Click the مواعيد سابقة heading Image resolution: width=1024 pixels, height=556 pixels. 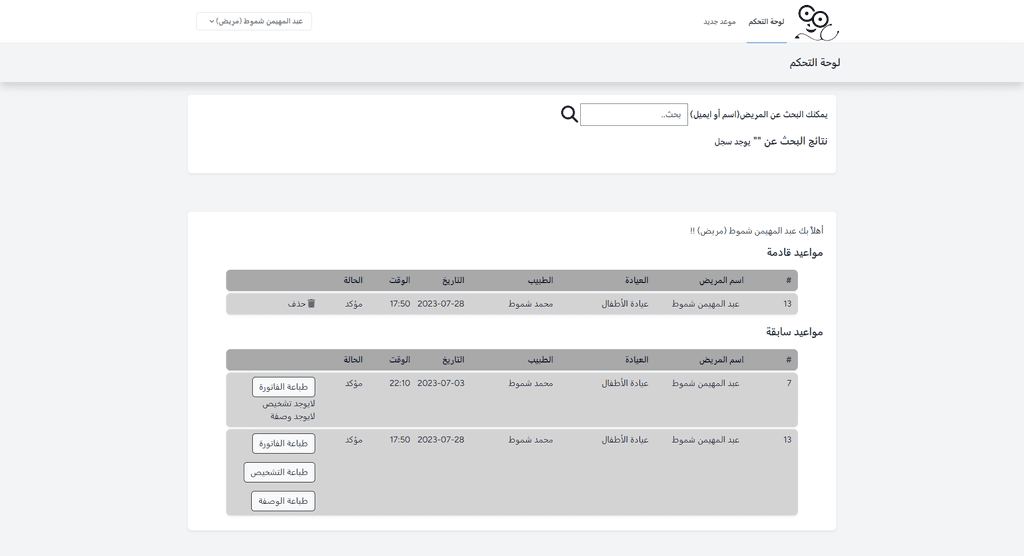(x=794, y=332)
